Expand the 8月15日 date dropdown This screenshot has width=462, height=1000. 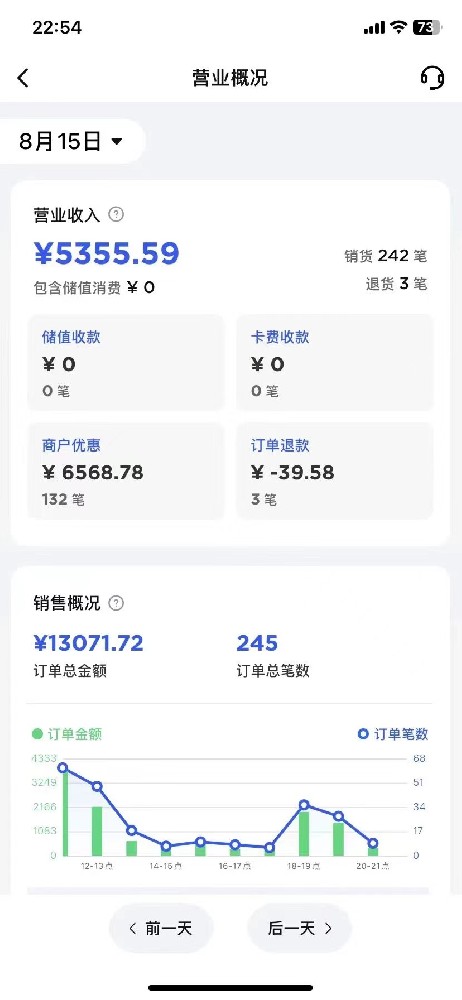71,142
